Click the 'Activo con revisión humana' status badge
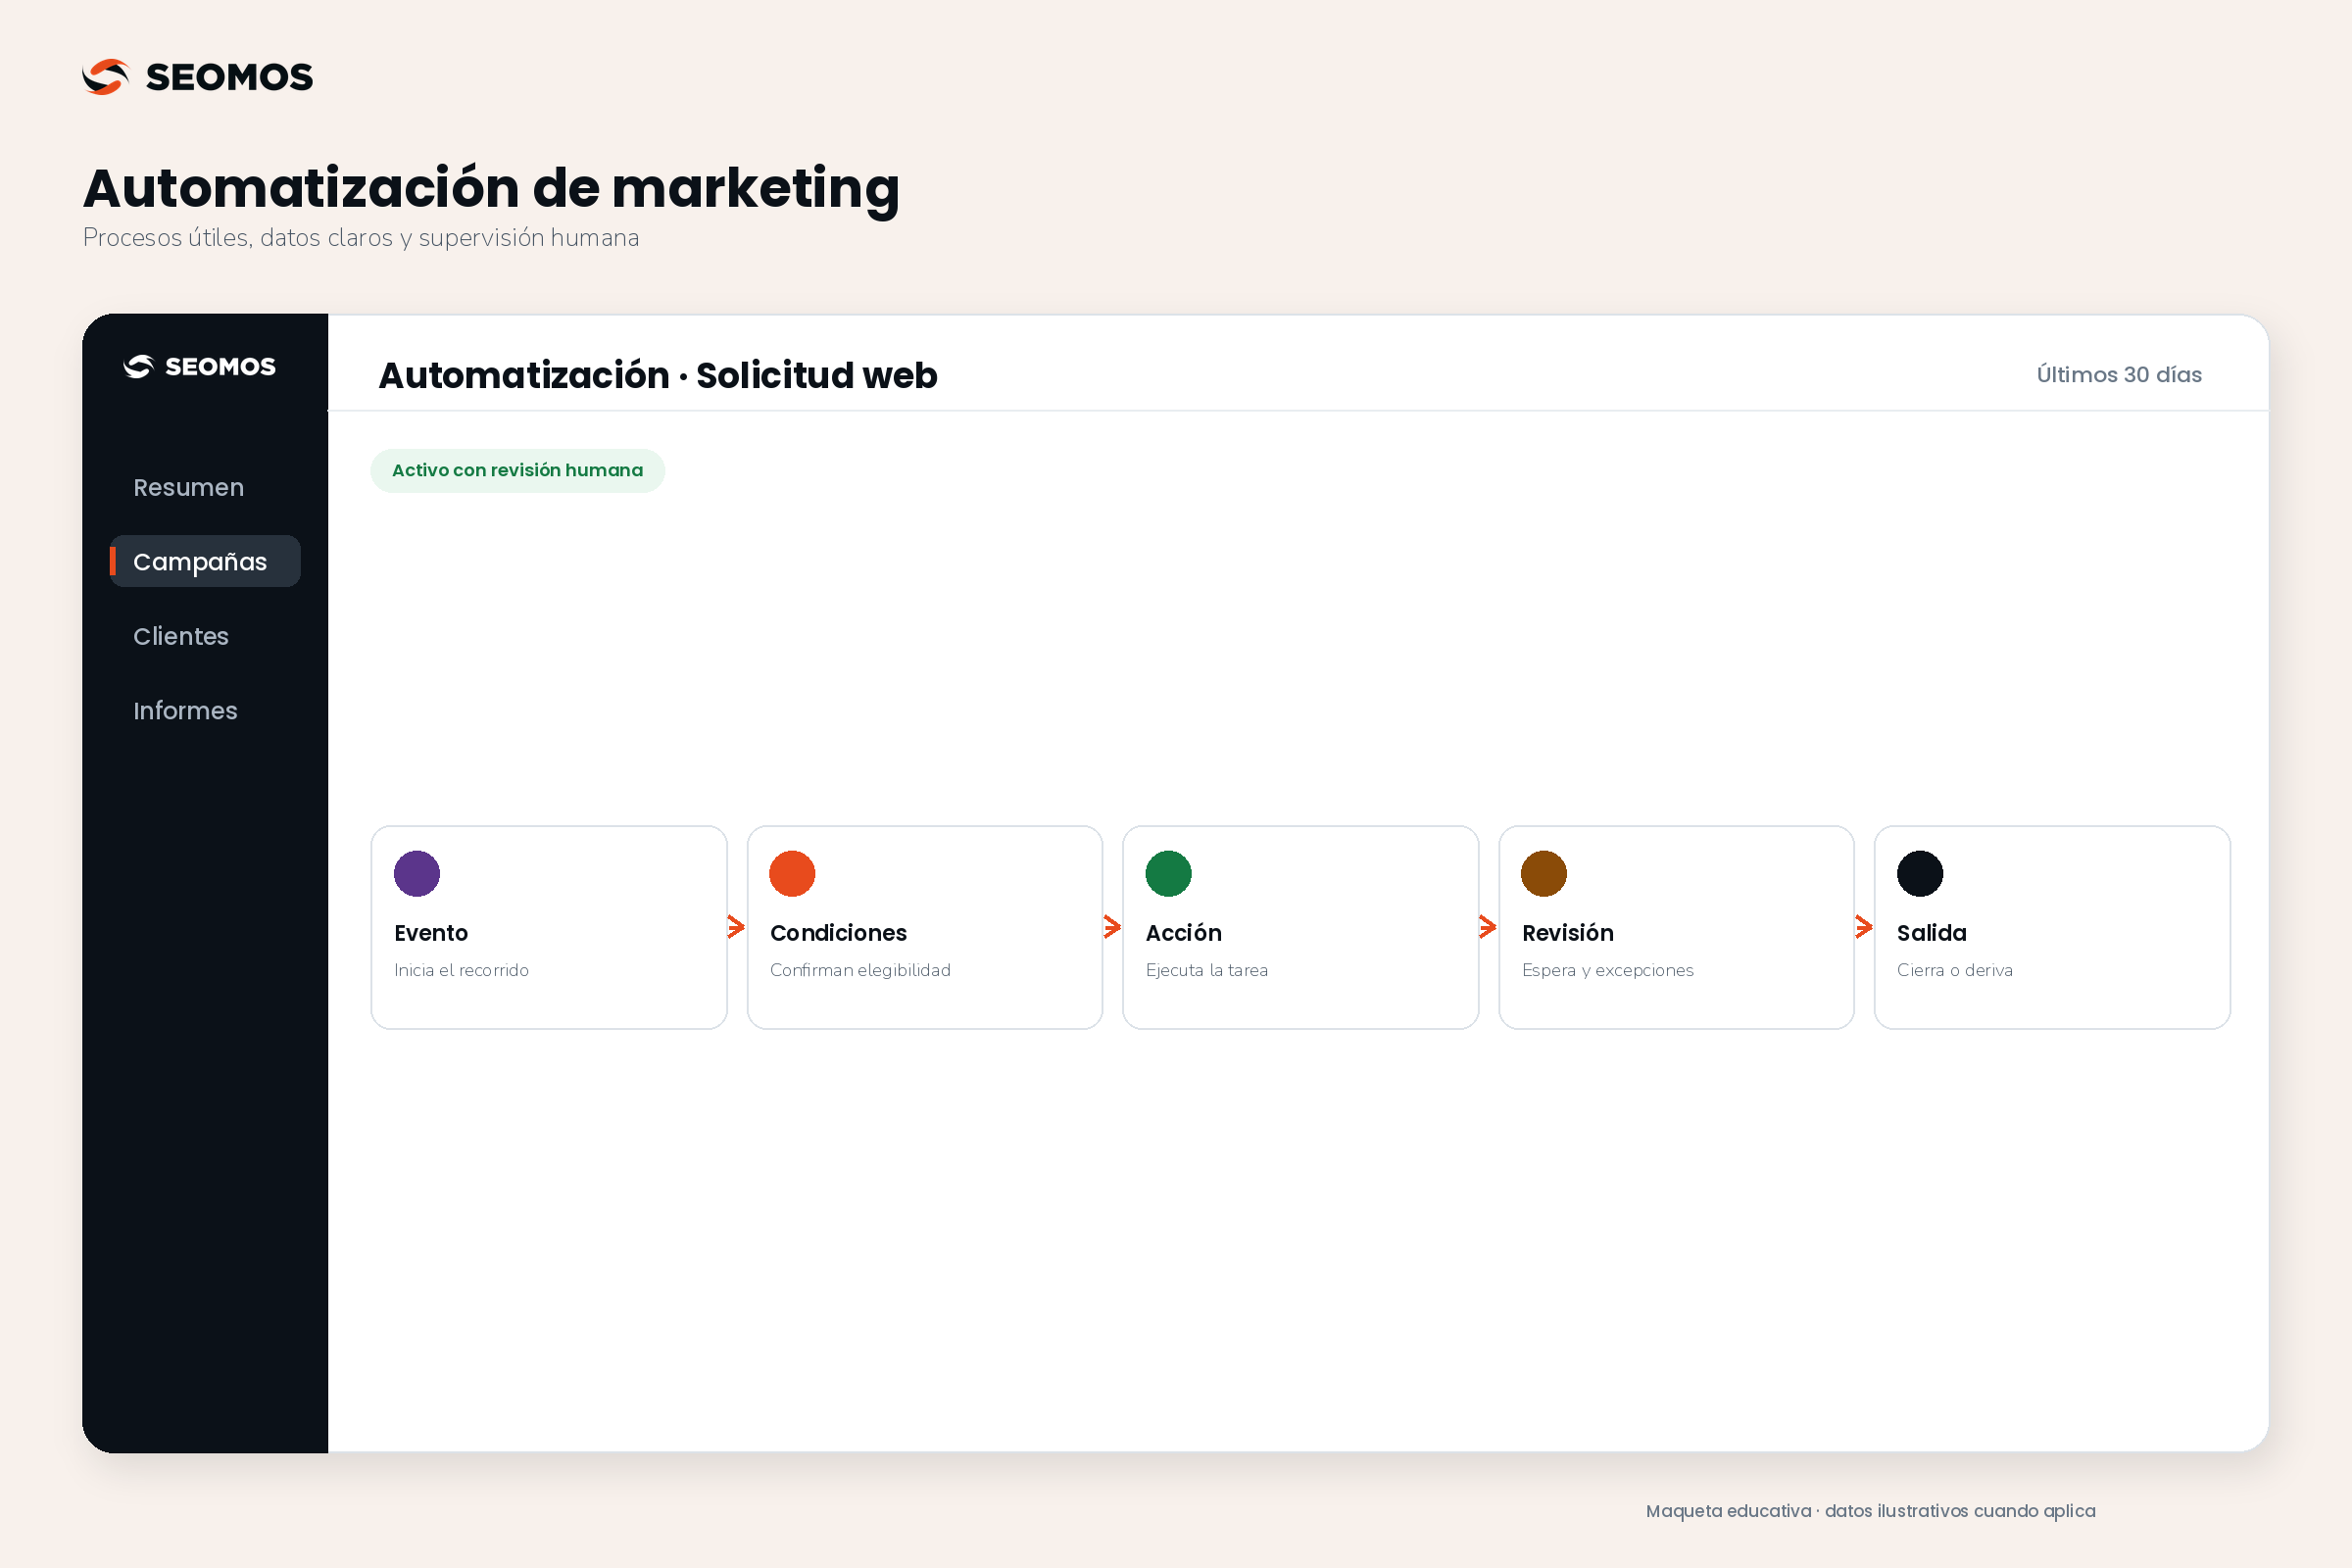 click(517, 470)
